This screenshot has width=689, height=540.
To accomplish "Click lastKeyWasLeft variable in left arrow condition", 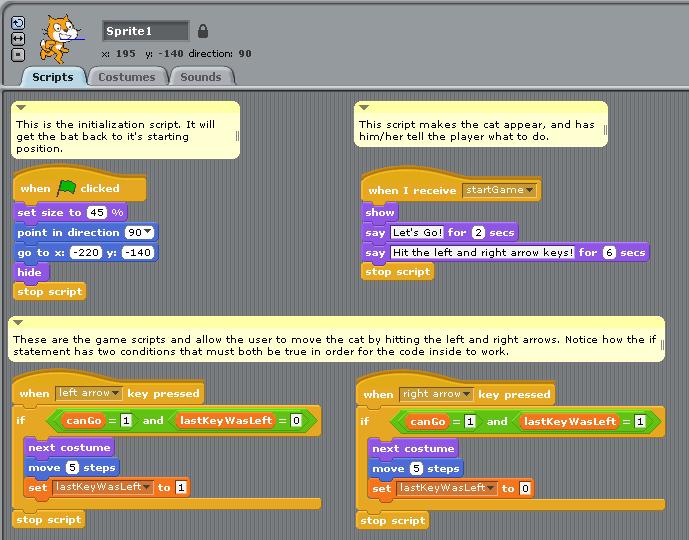I will click(x=226, y=420).
